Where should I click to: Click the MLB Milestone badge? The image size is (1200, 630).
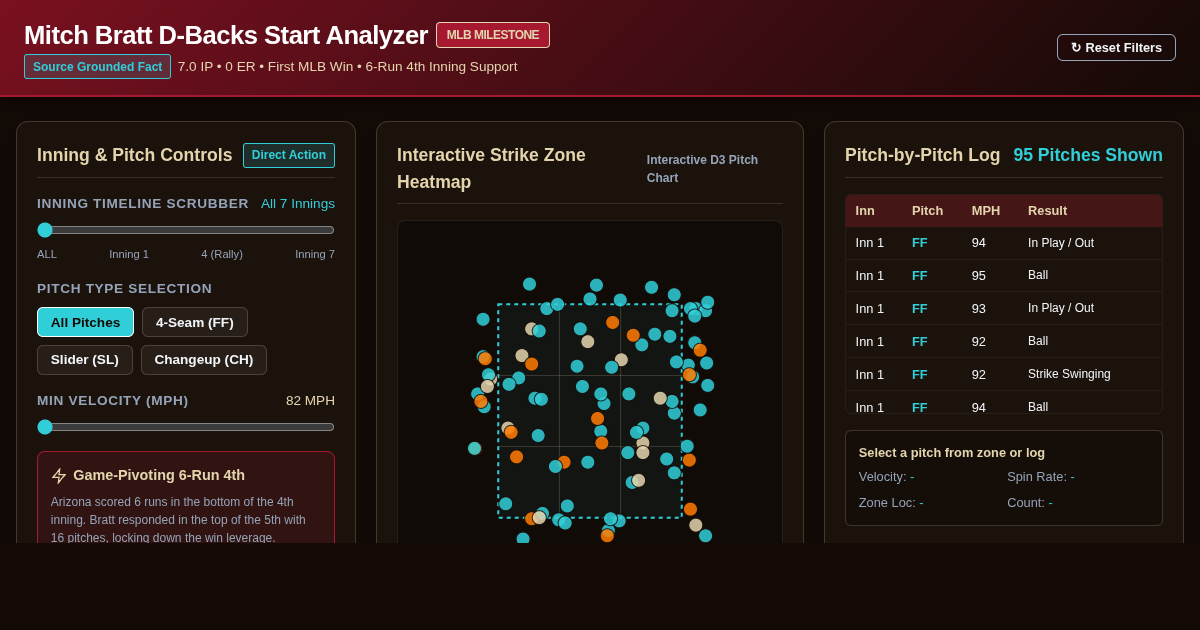493,35
